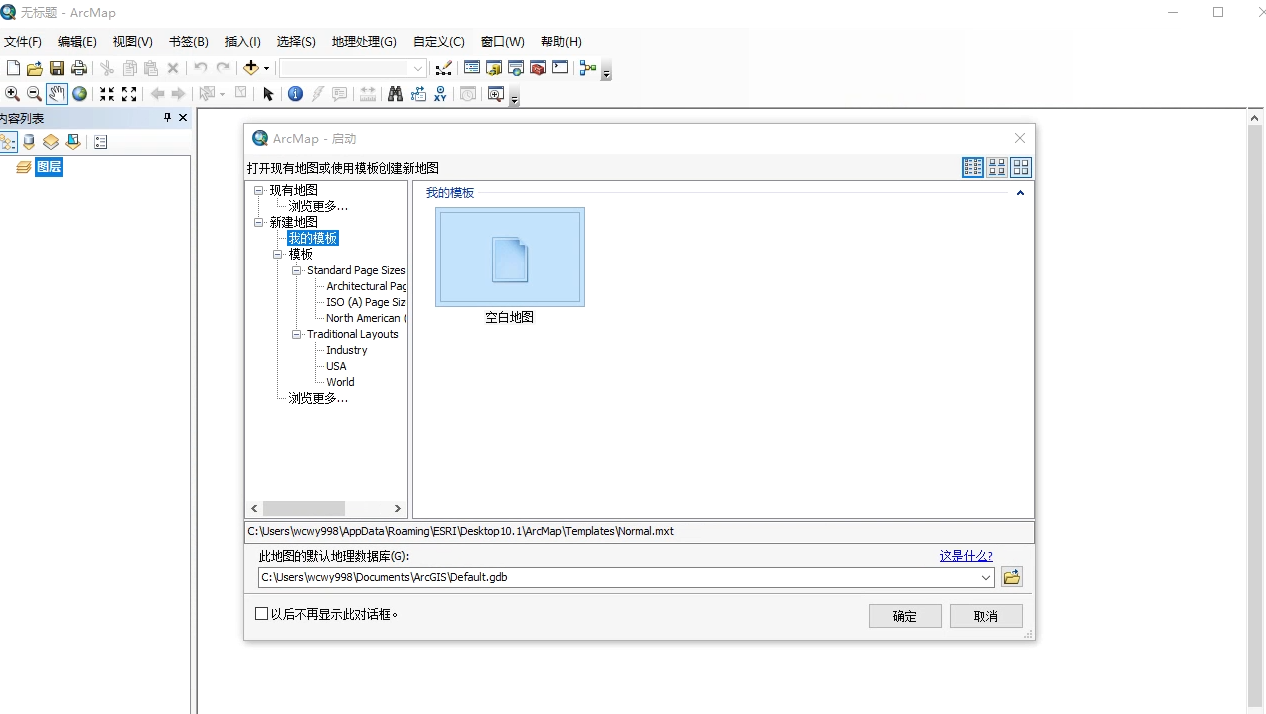Open the Python window icon
Screen dimensions: 1266x714
[560, 68]
